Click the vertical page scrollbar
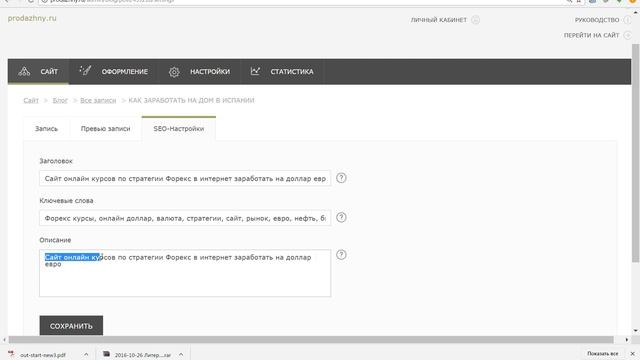Viewport: 640px width, 360px height. coord(636,153)
